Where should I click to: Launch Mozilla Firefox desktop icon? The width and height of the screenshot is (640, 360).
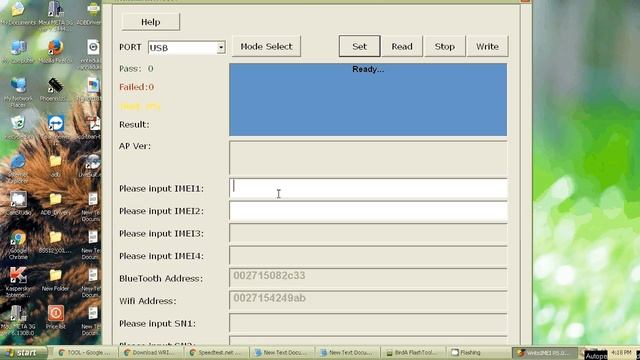55,52
